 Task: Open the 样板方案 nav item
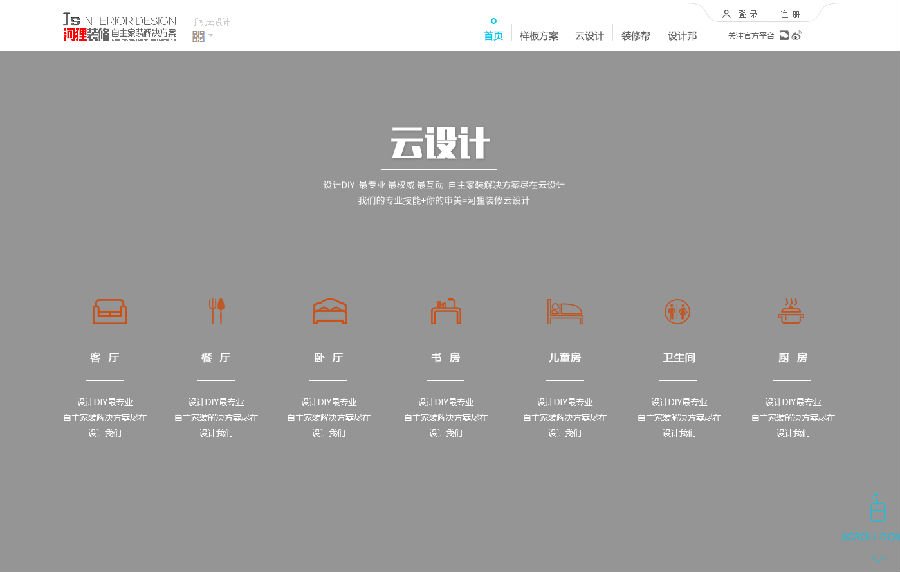point(538,36)
